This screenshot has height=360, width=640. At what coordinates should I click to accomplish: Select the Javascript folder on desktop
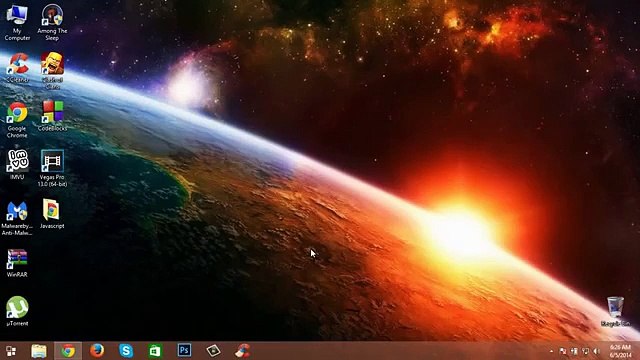52,213
